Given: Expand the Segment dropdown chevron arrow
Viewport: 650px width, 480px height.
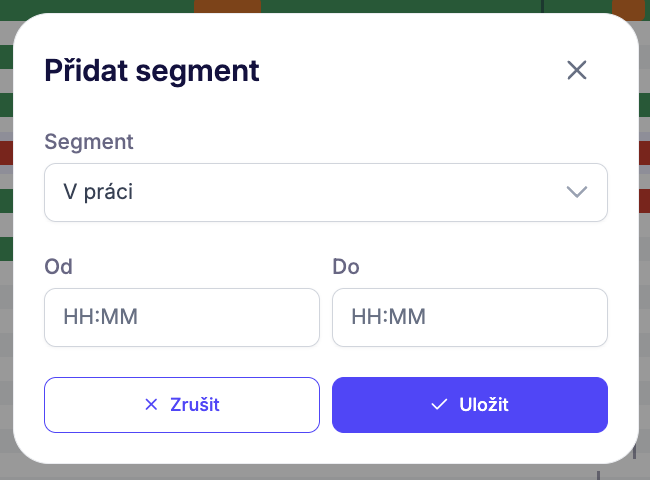Looking at the screenshot, I should coord(576,192).
